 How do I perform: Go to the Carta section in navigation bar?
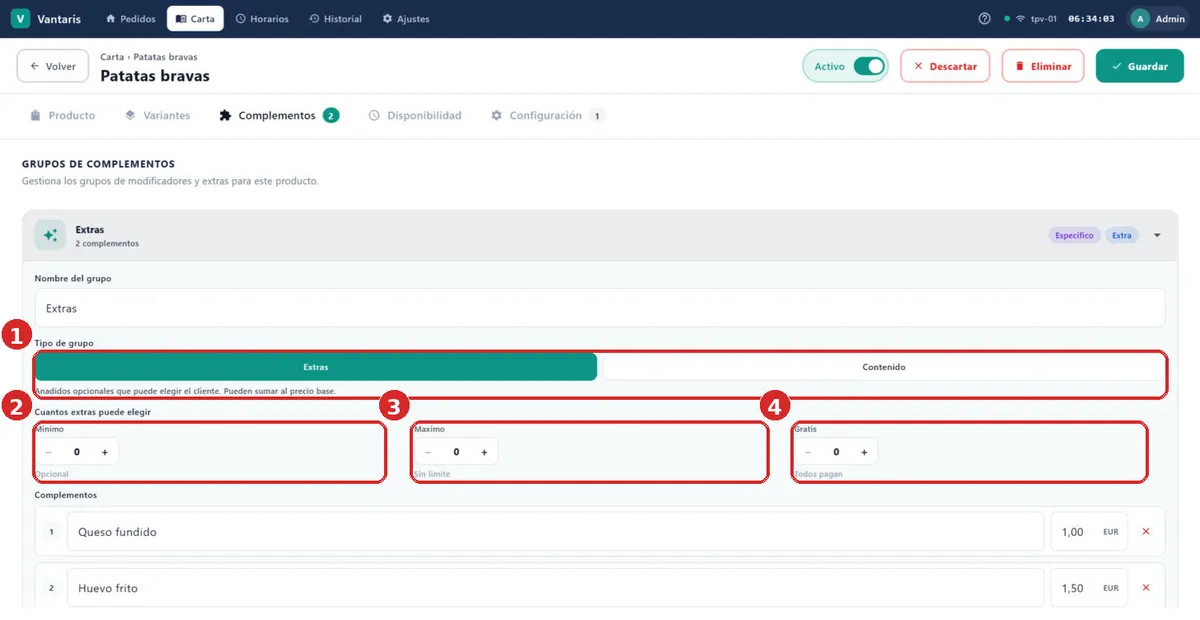195,19
